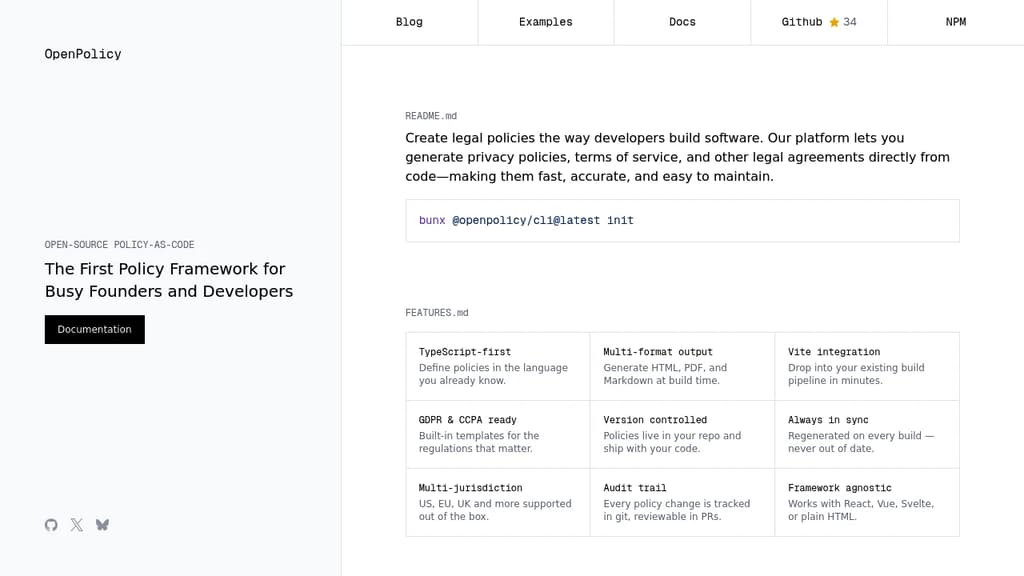Select the OpenPolicy logo

click(83, 54)
